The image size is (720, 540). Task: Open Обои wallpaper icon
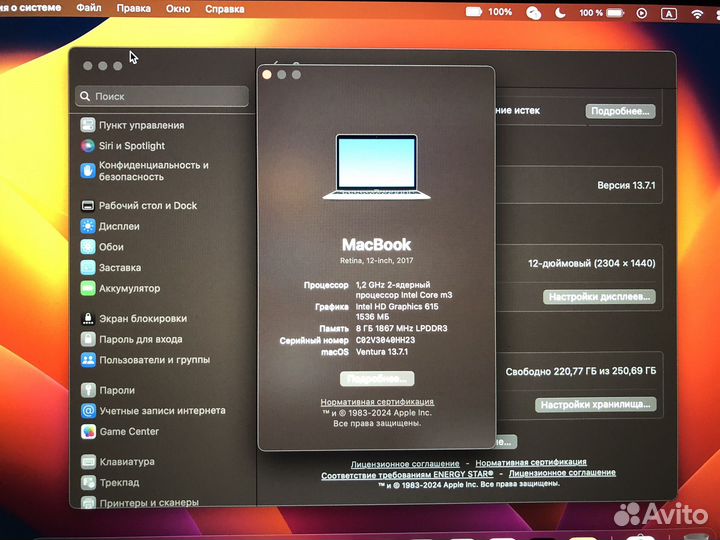88,247
